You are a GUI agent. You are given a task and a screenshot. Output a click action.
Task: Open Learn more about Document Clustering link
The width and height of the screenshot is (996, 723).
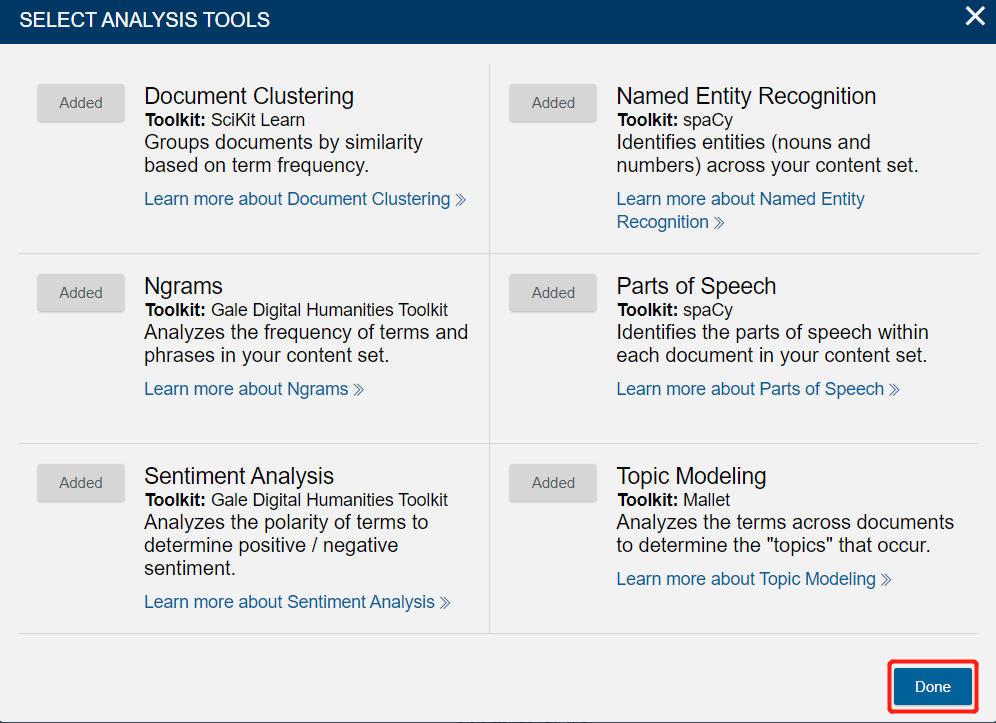305,199
